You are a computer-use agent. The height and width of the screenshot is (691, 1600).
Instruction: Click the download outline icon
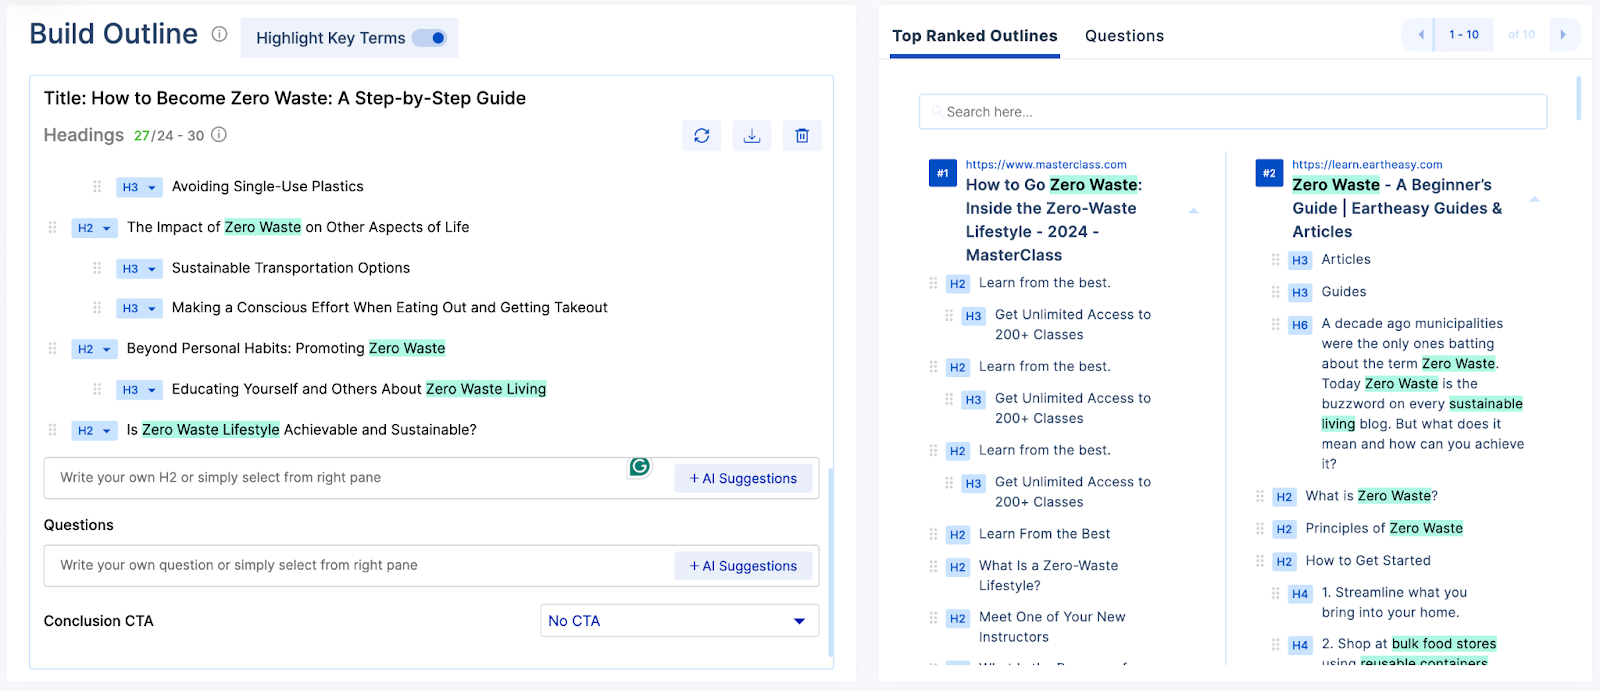pyautogui.click(x=752, y=136)
